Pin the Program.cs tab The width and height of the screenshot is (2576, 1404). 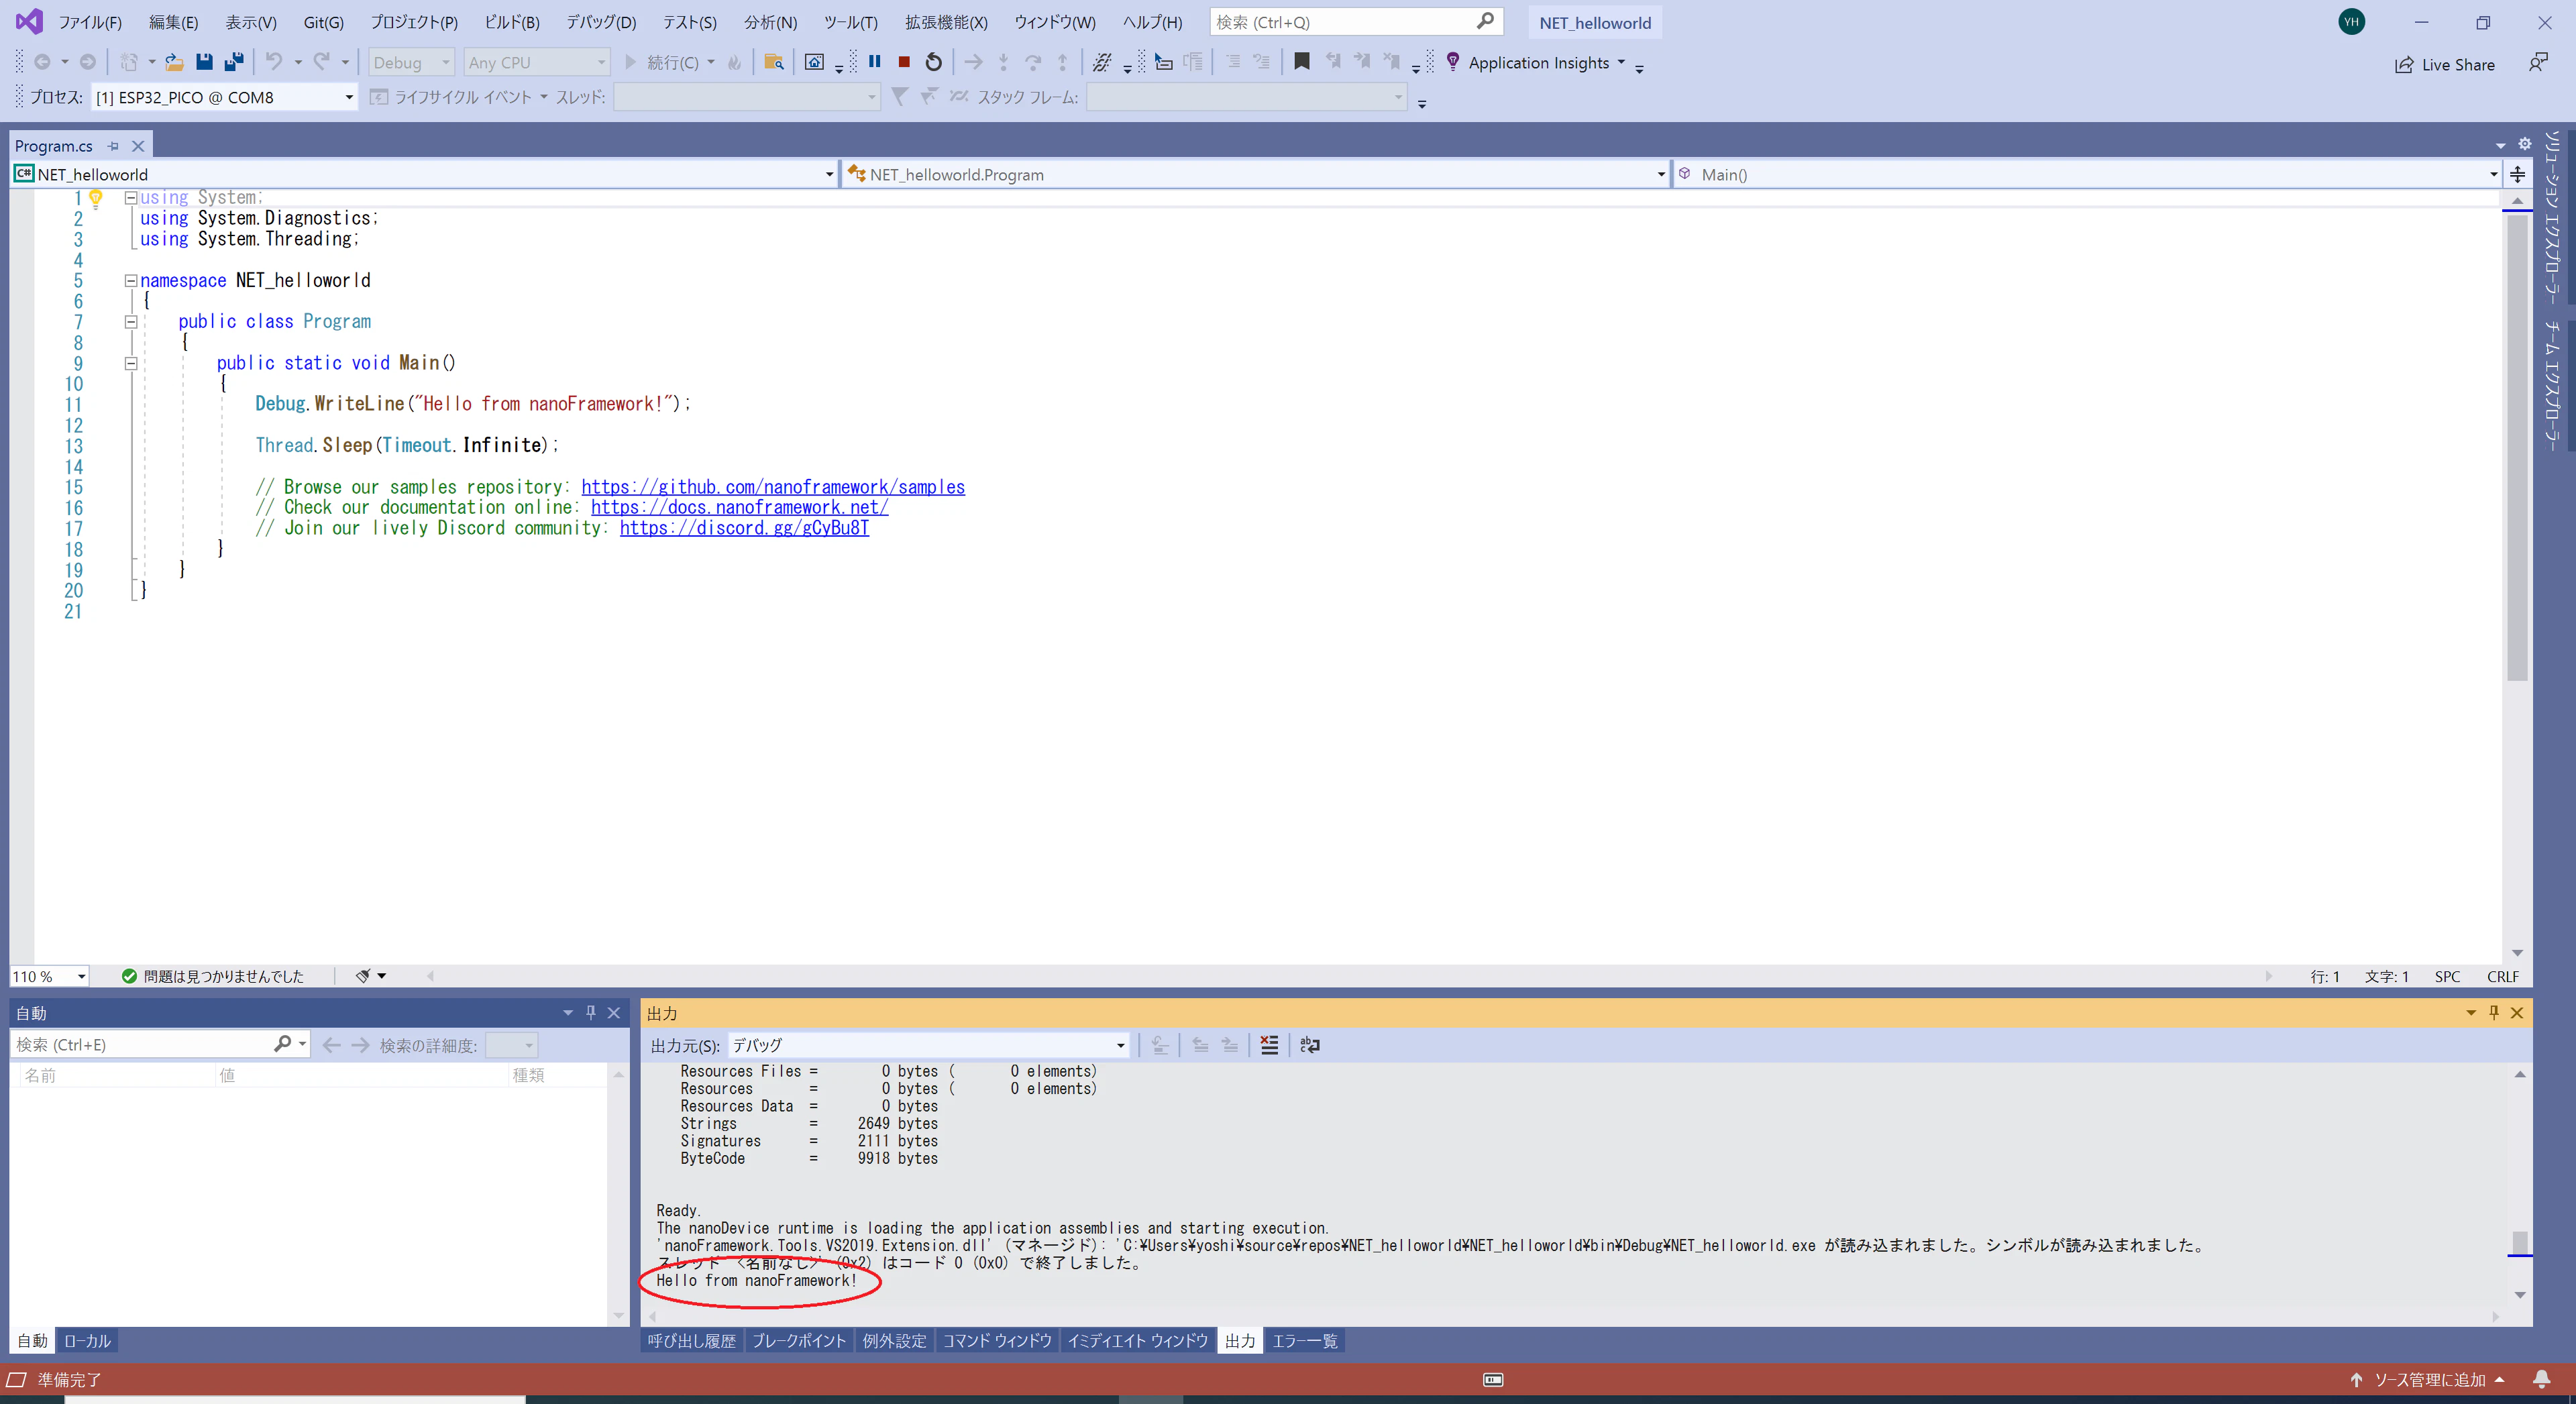coord(113,146)
